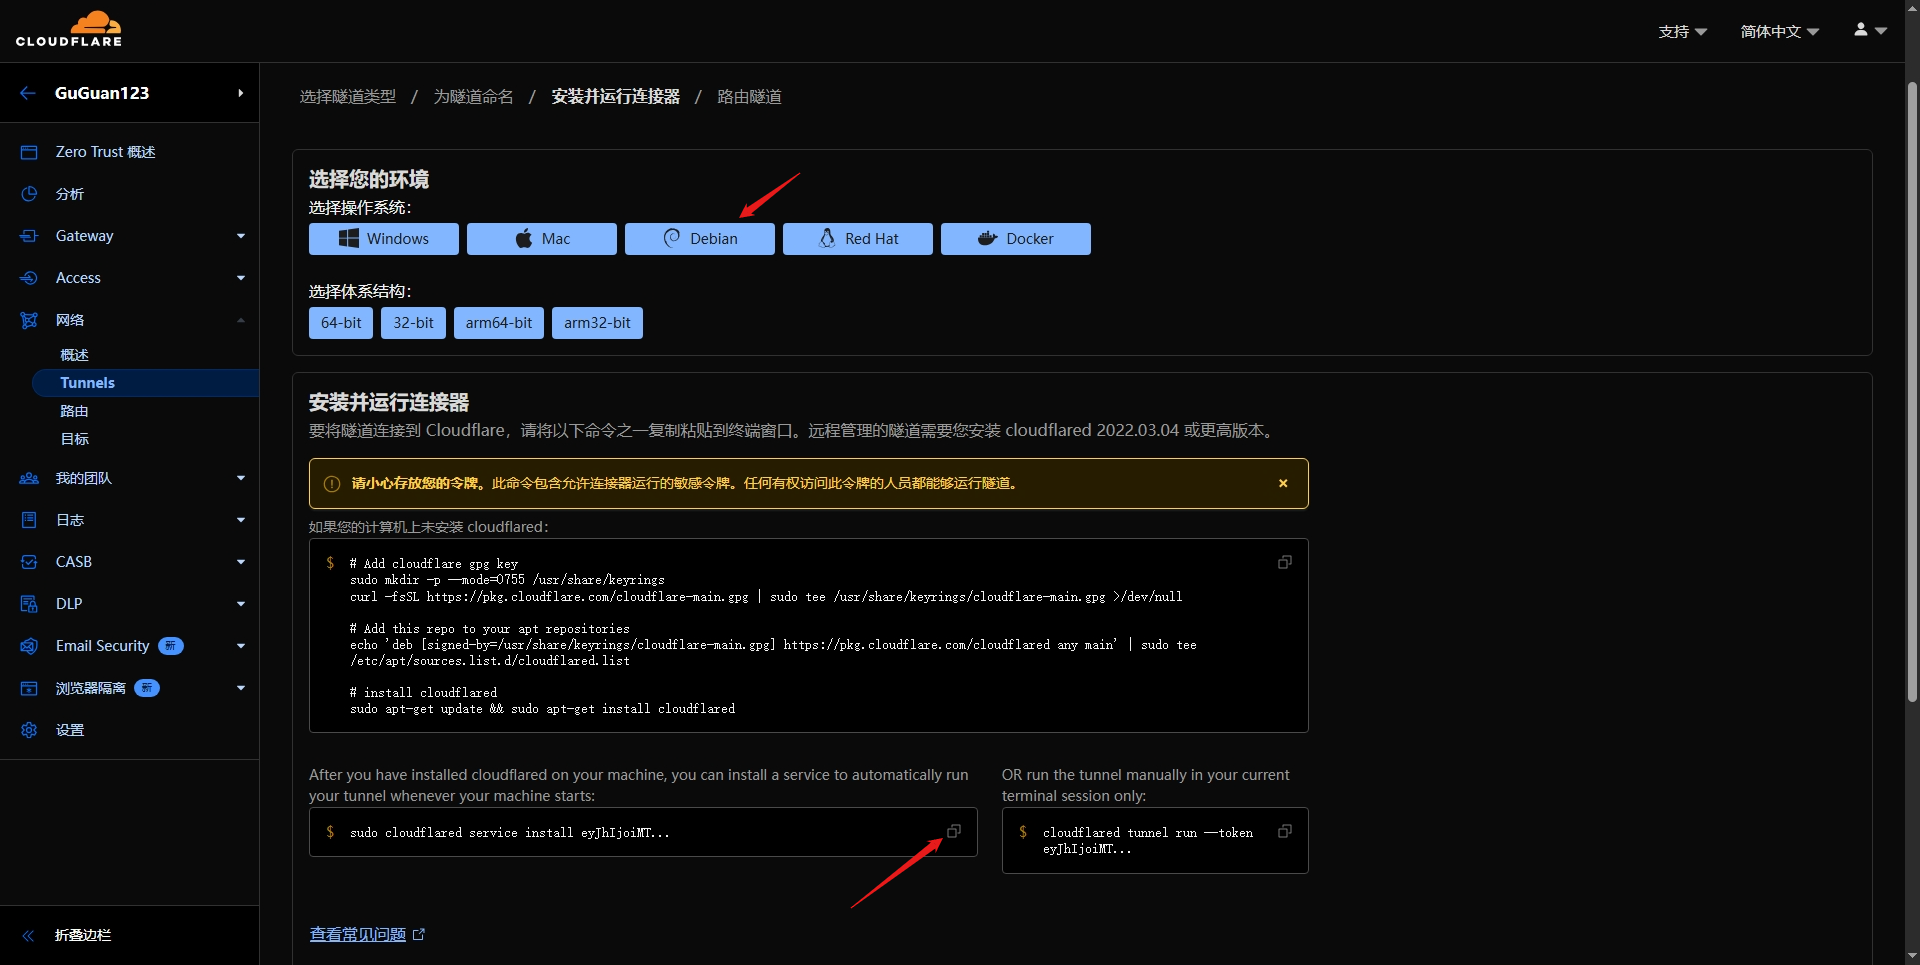
Task: Click the 日志 logs icon
Action: pos(29,520)
